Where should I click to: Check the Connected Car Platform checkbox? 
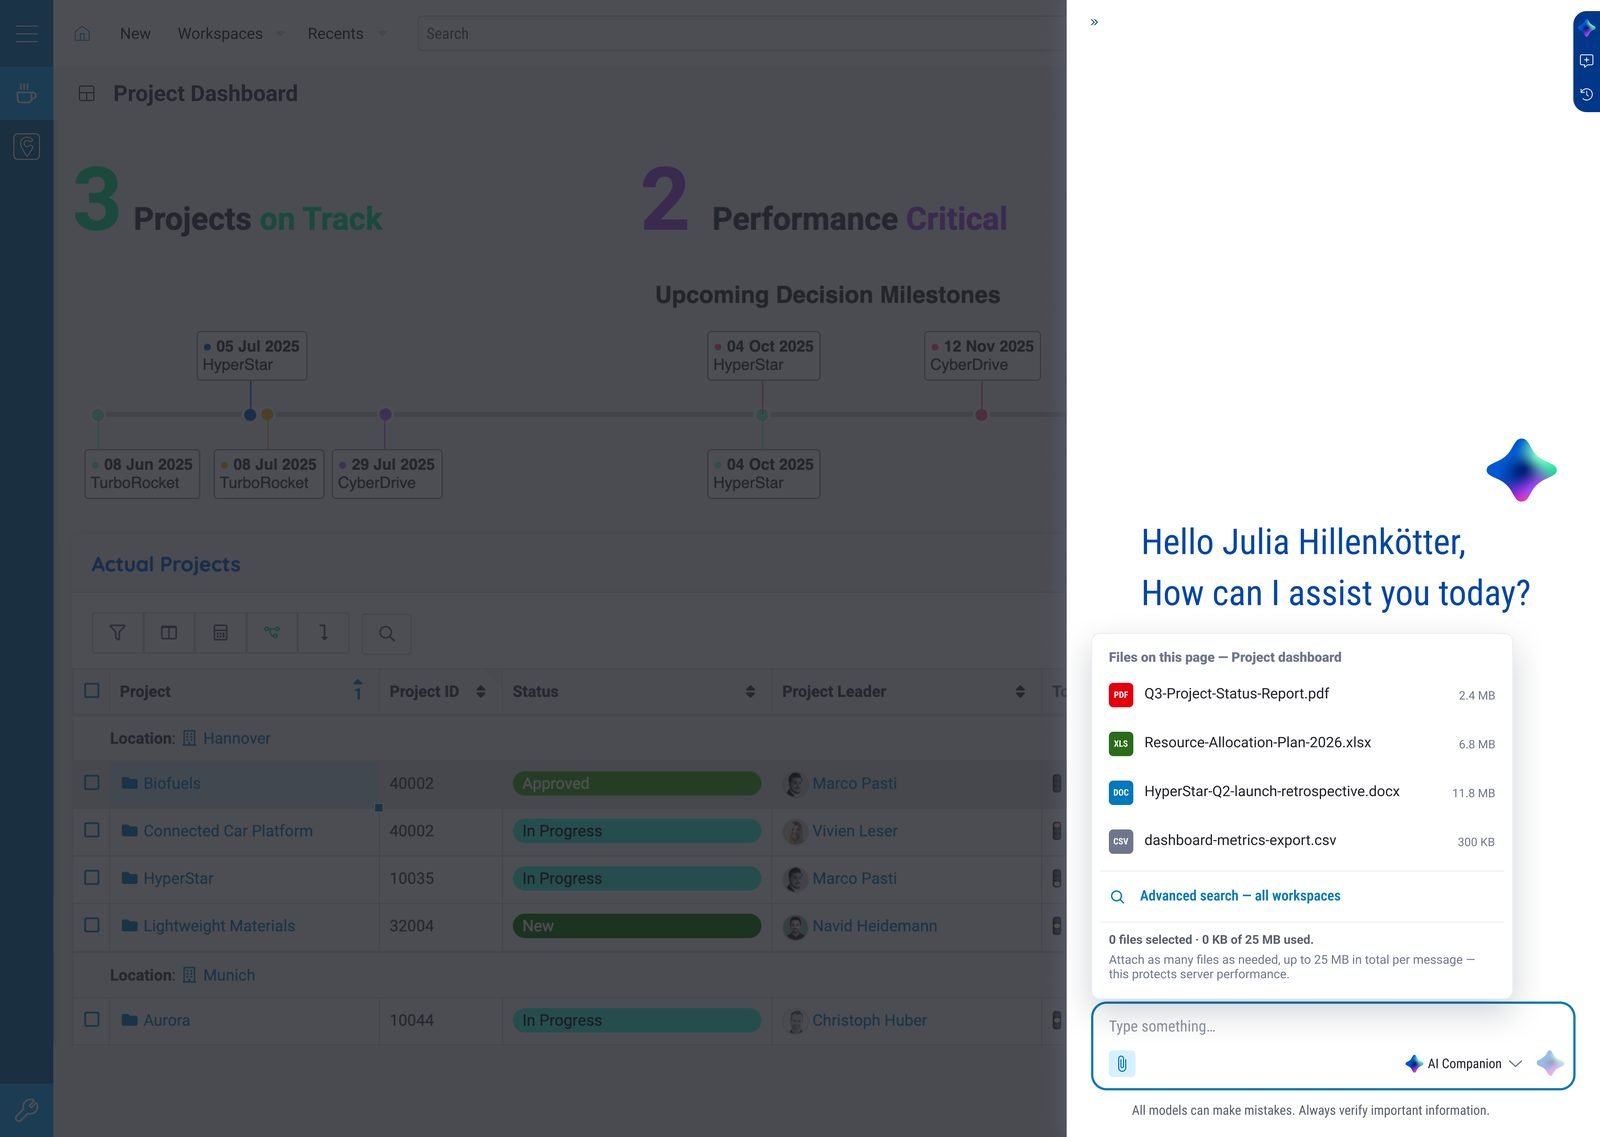pos(92,830)
